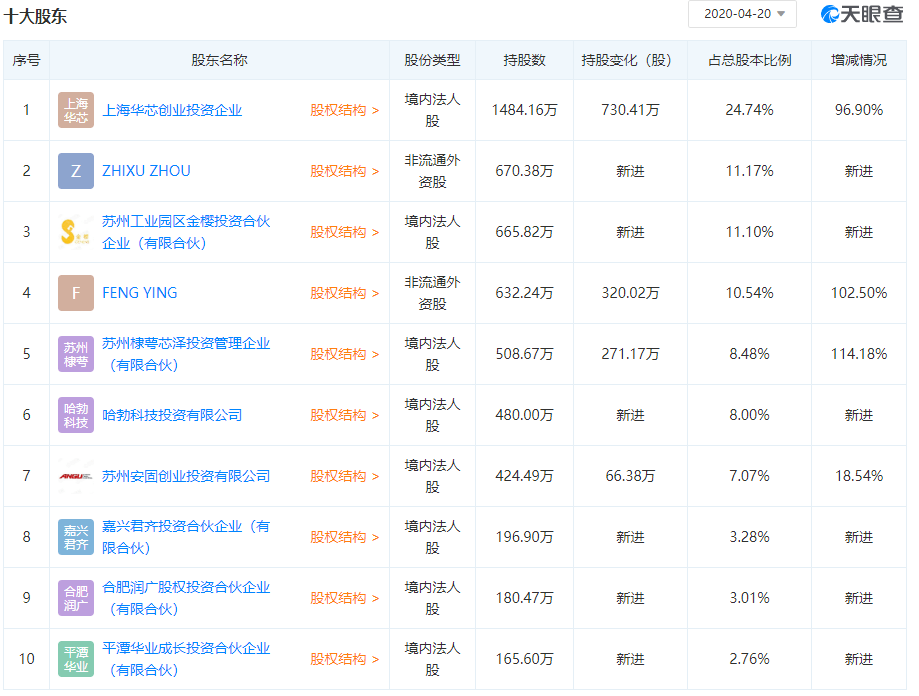The image size is (919, 696).
Task: Click the F avatar for FENG YING
Action: [76, 293]
